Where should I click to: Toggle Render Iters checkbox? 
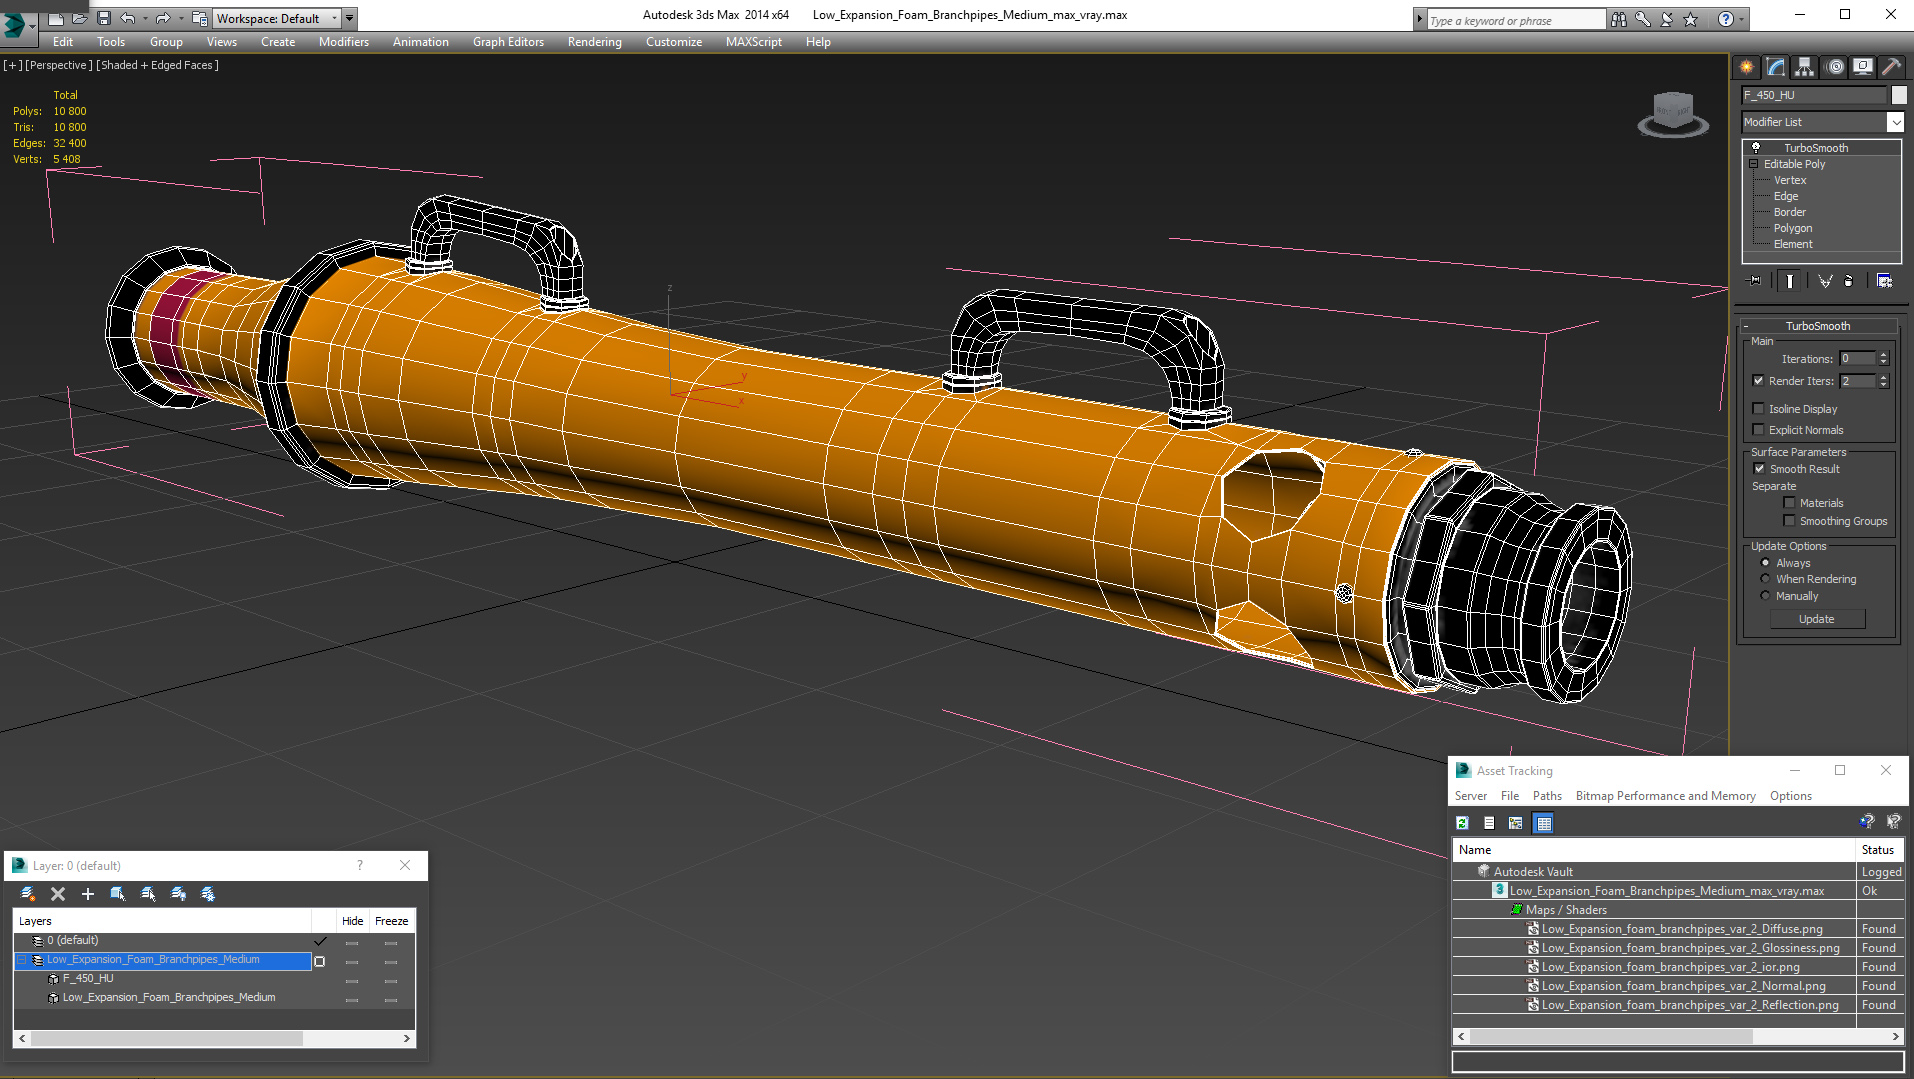pos(1758,381)
